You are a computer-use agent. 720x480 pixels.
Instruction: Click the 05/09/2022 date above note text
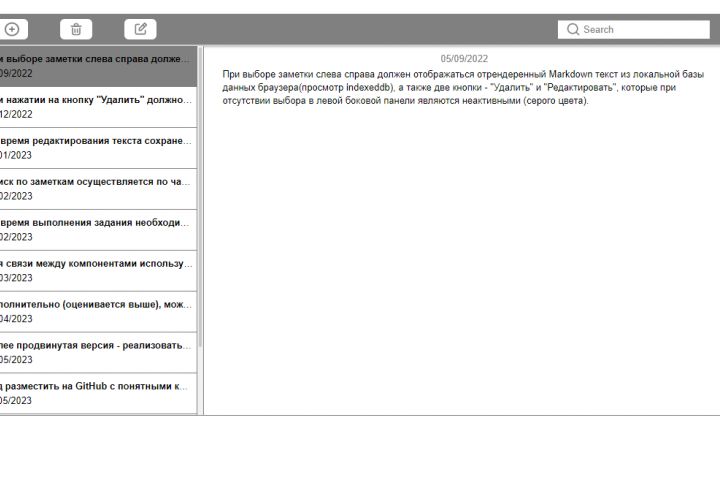tap(464, 59)
